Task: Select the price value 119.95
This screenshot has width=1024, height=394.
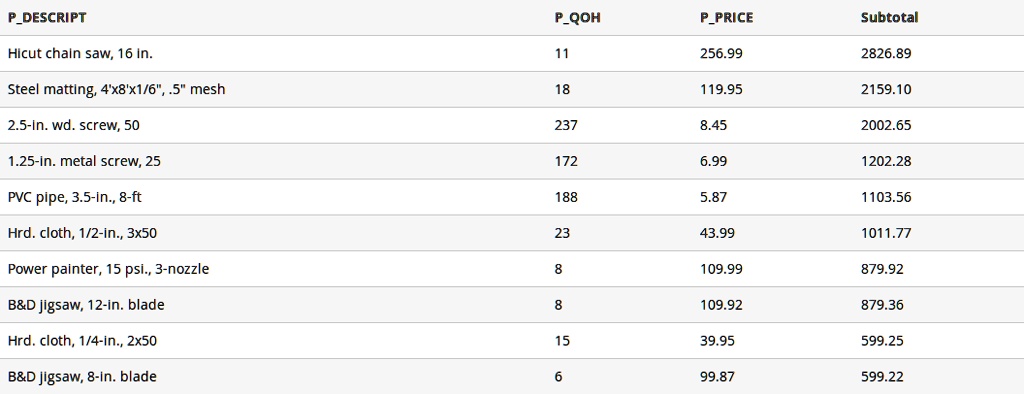Action: click(x=721, y=90)
